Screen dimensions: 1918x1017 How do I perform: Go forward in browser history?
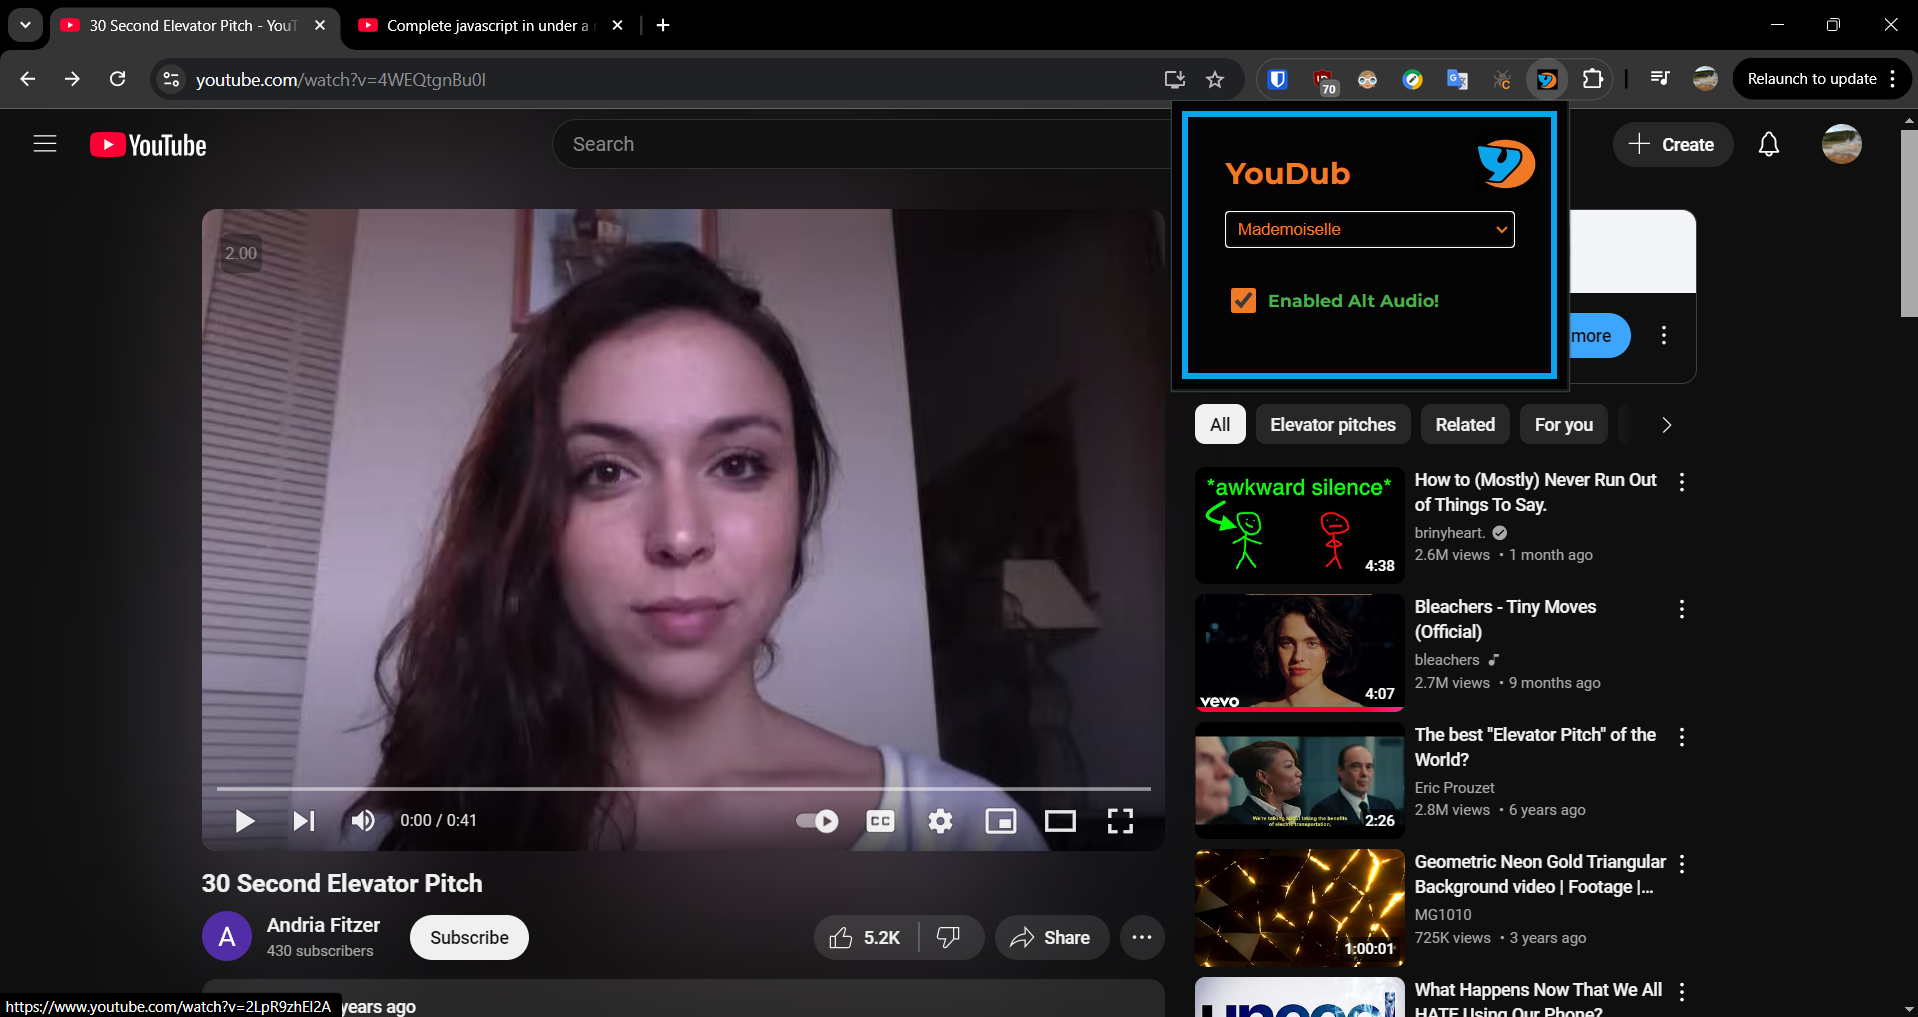(72, 79)
